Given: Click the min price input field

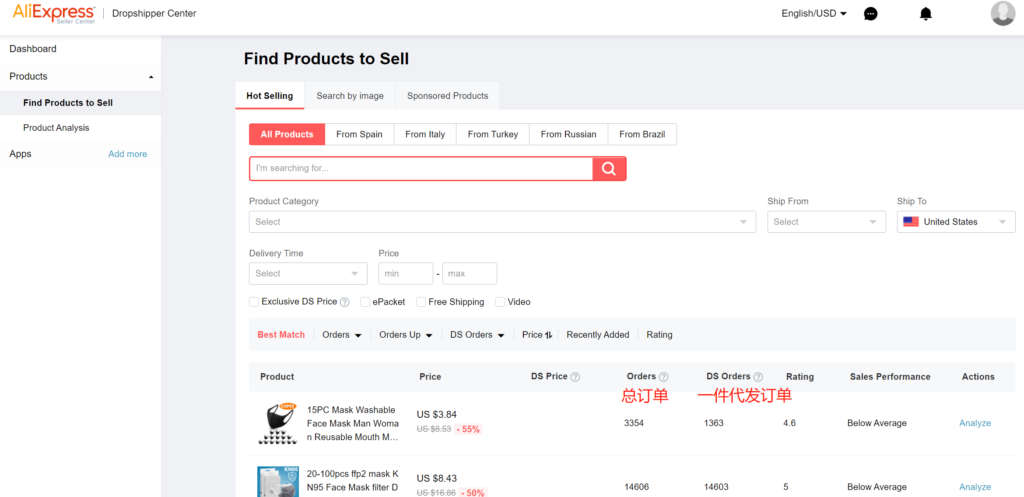Looking at the screenshot, I should [406, 274].
